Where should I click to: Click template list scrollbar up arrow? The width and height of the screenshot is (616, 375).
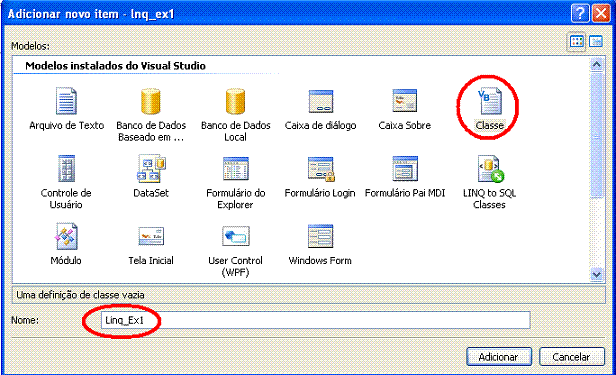[596, 64]
